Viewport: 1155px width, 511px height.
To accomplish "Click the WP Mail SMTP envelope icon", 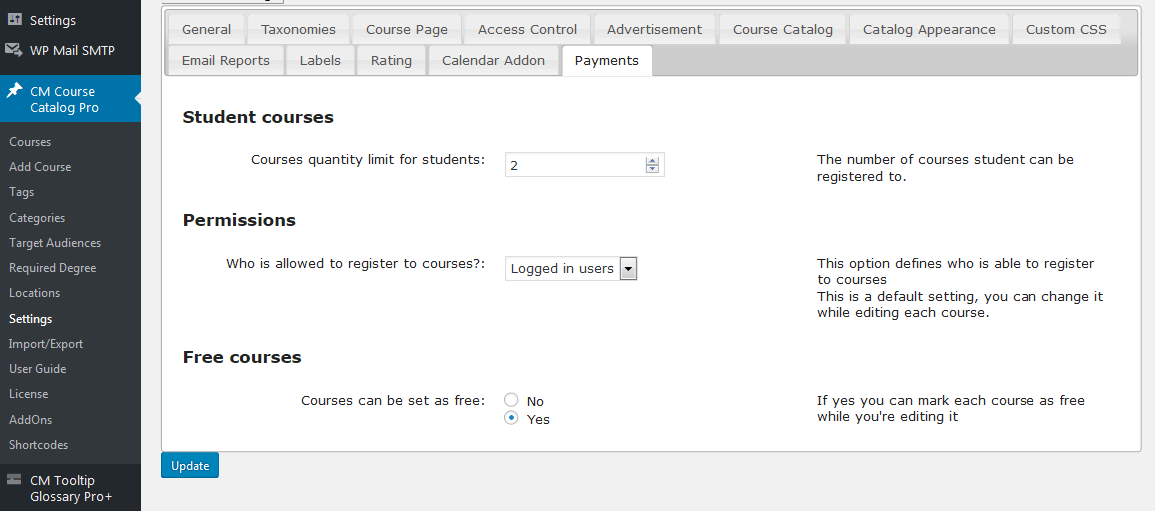I will pos(15,49).
